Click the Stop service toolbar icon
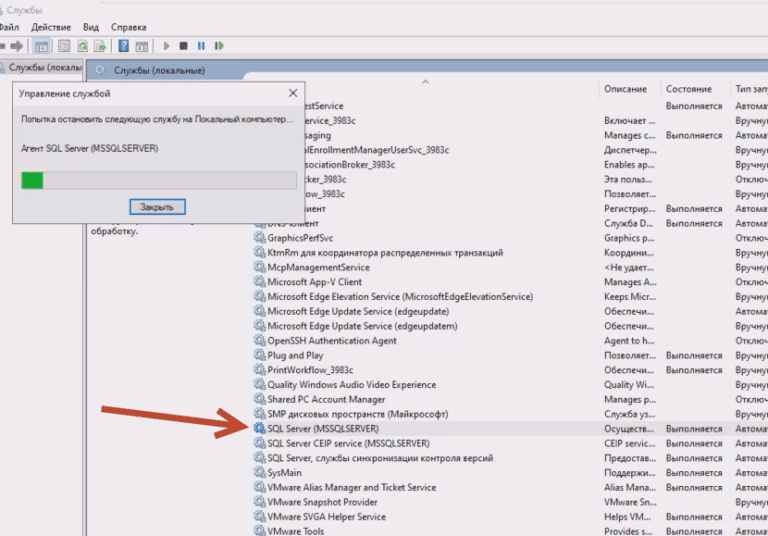Image resolution: width=768 pixels, height=536 pixels. pyautogui.click(x=183, y=46)
